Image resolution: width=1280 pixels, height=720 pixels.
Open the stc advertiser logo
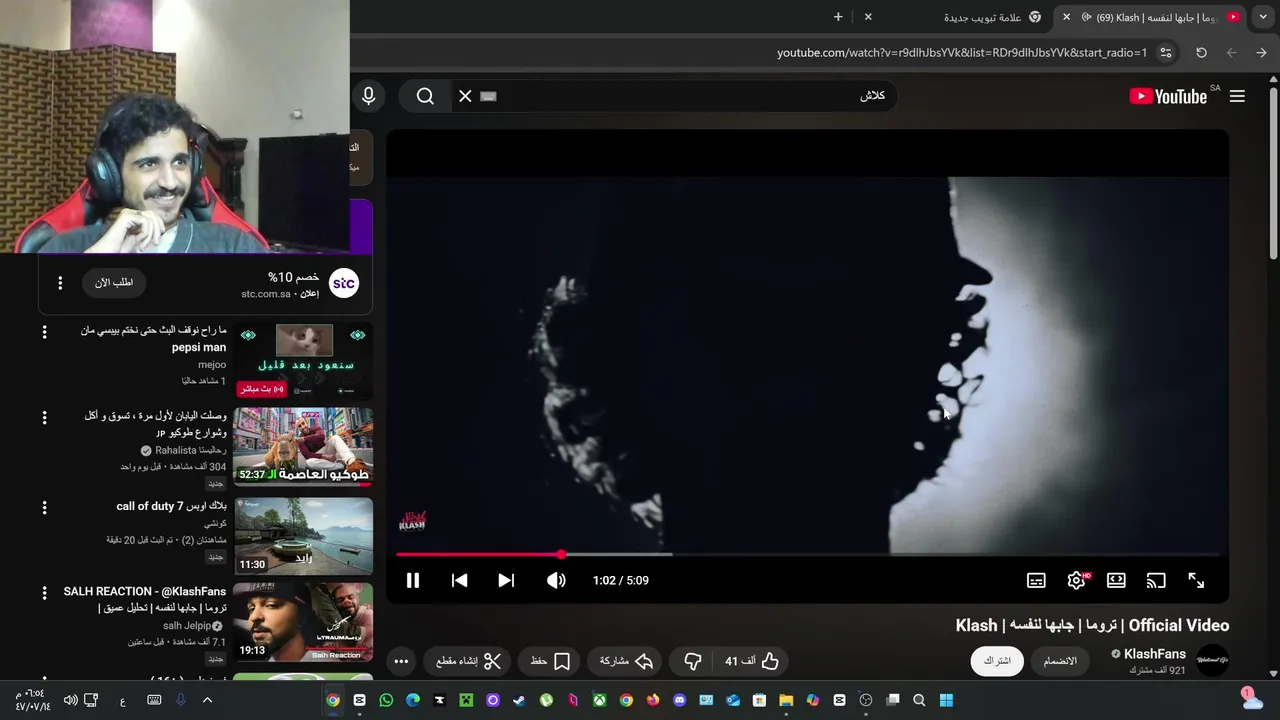point(344,283)
